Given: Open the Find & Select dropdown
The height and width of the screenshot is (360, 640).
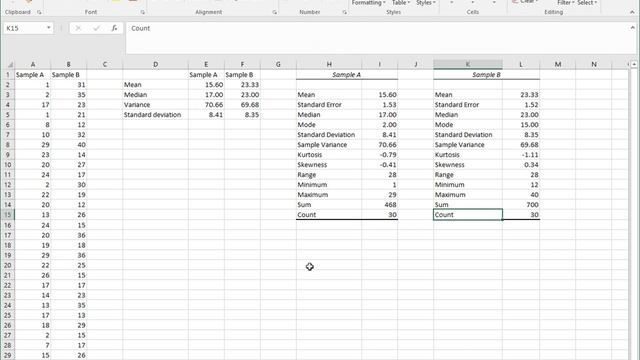Looking at the screenshot, I should point(587,3).
